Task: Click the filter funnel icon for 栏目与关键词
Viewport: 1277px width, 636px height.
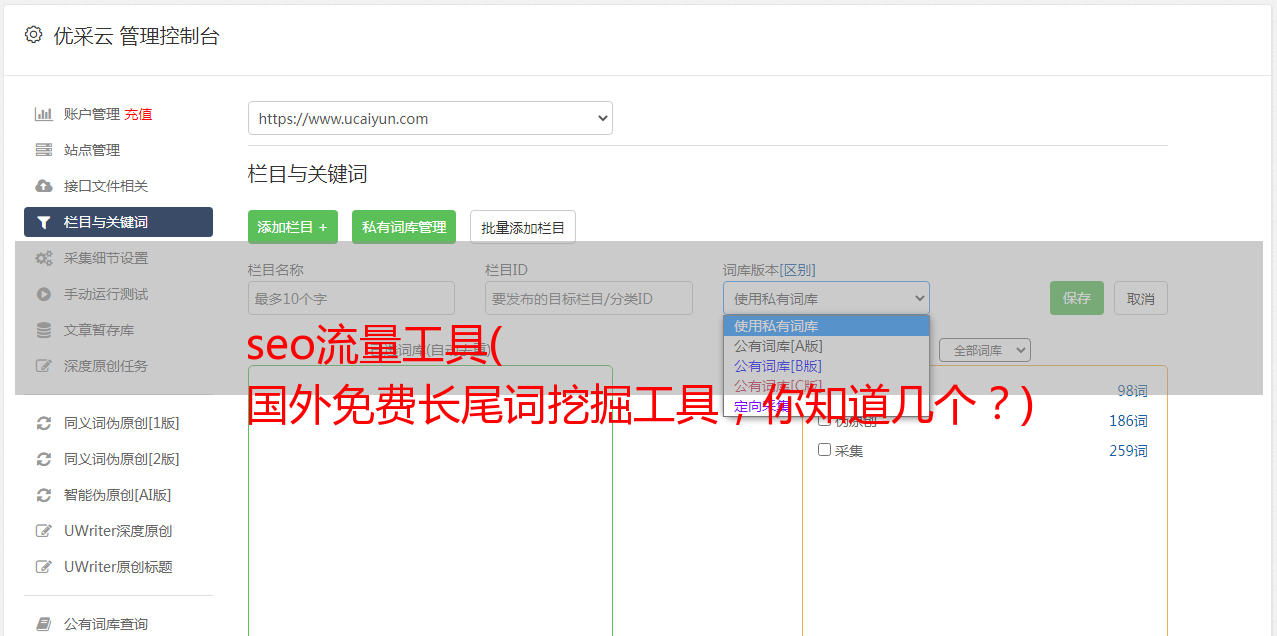Action: 43,222
